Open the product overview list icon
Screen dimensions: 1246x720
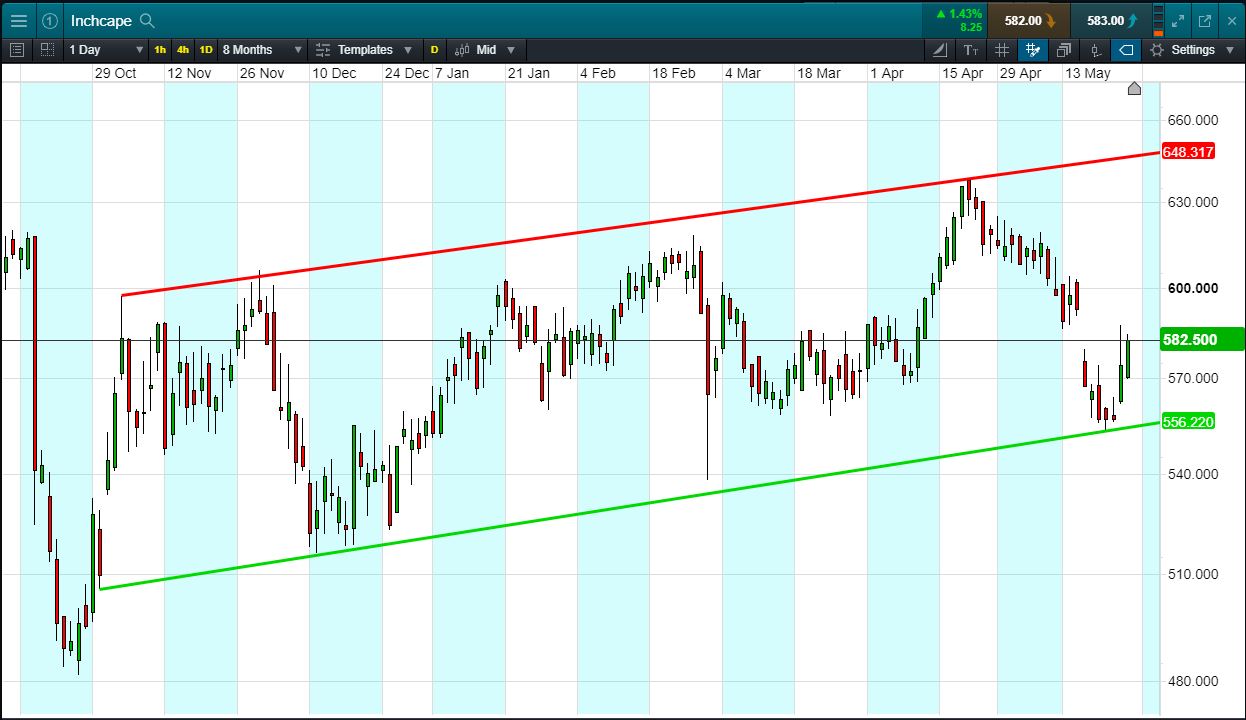click(17, 49)
